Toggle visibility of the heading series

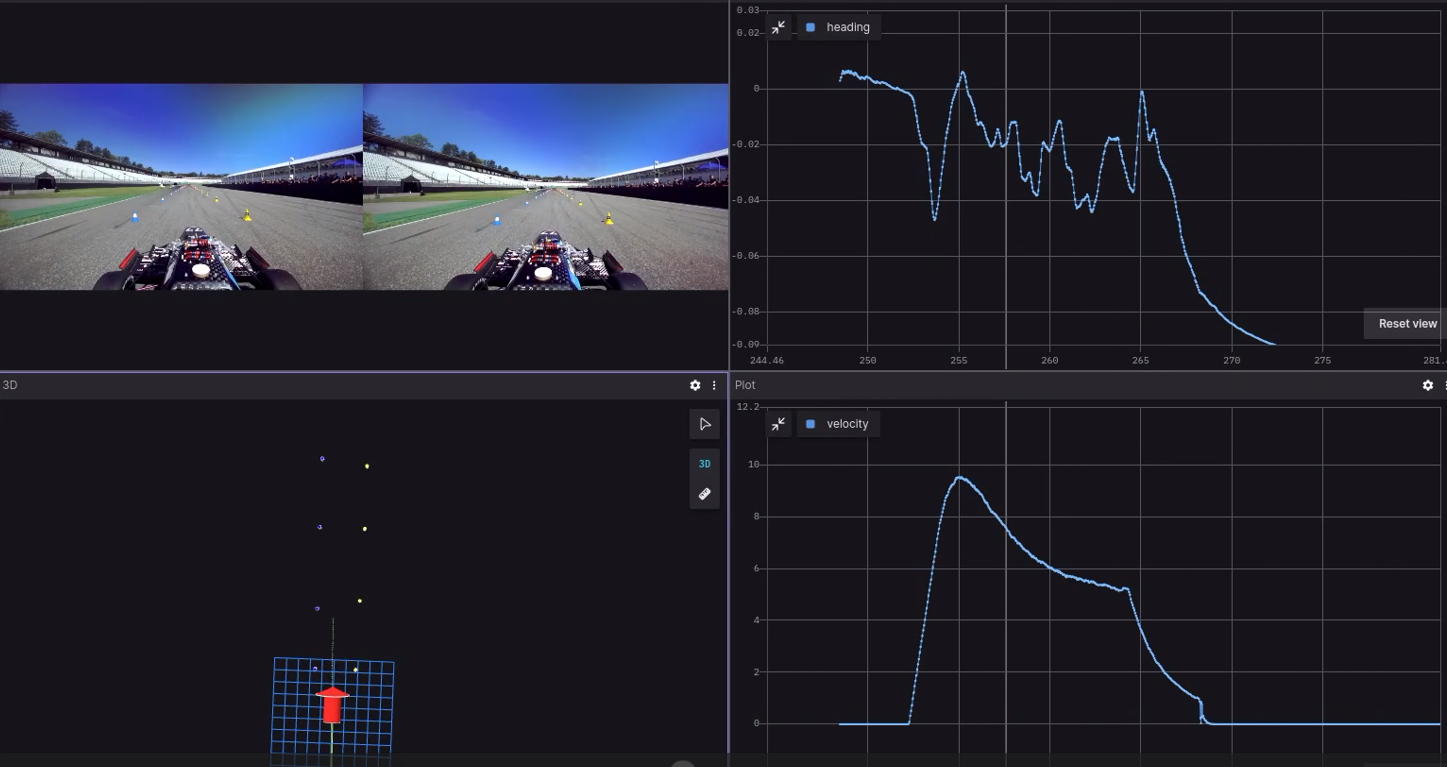point(810,27)
